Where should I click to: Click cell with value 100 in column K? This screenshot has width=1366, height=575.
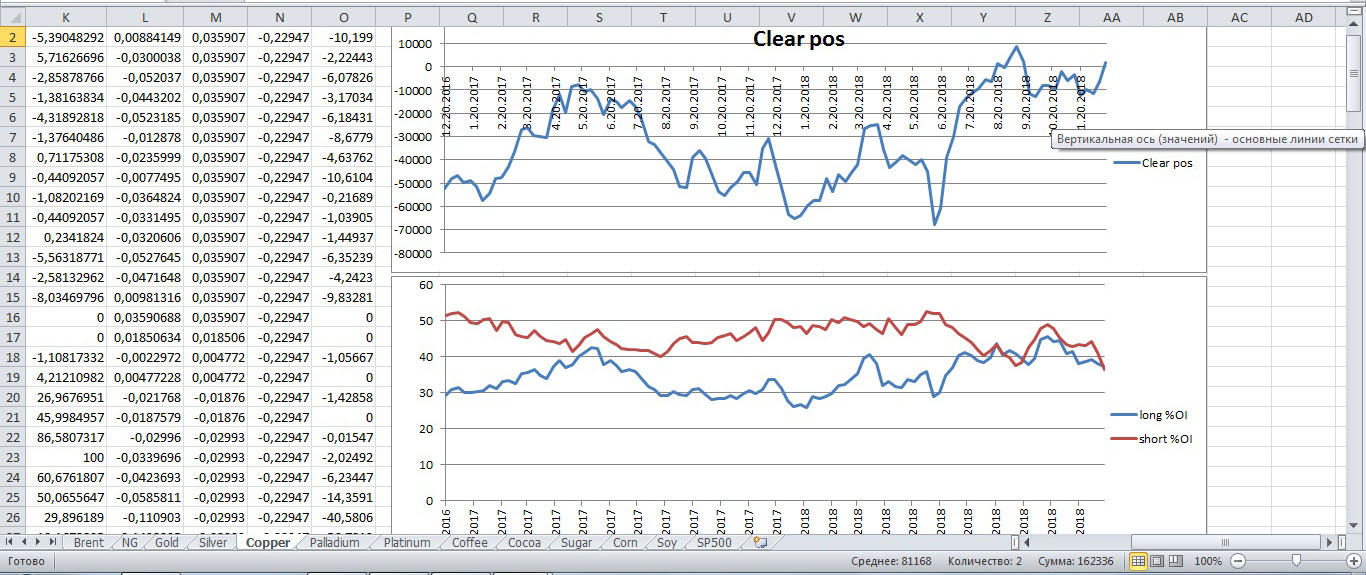pyautogui.click(x=66, y=457)
